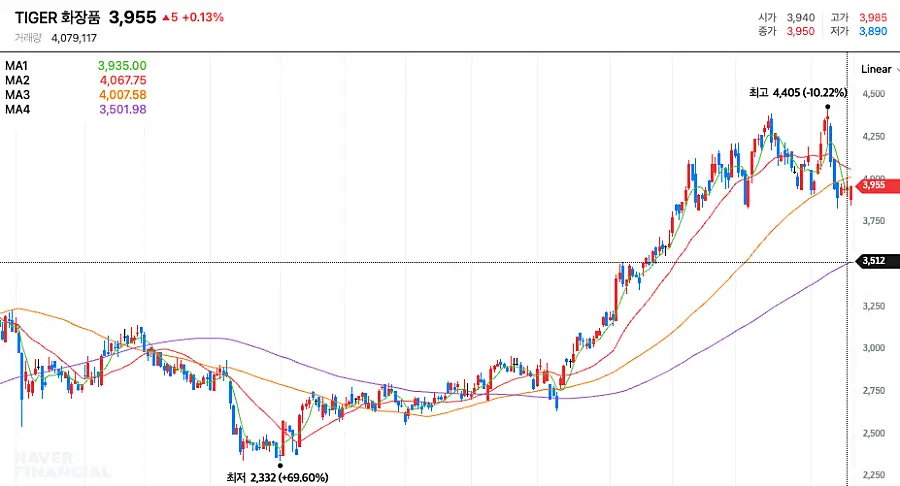Select the MA3 value 4,007.58
The width and height of the screenshot is (900, 486).
(x=123, y=95)
